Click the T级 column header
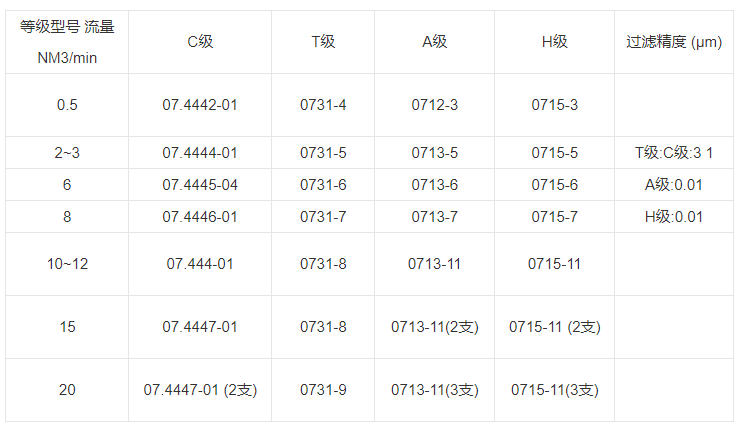 point(323,42)
